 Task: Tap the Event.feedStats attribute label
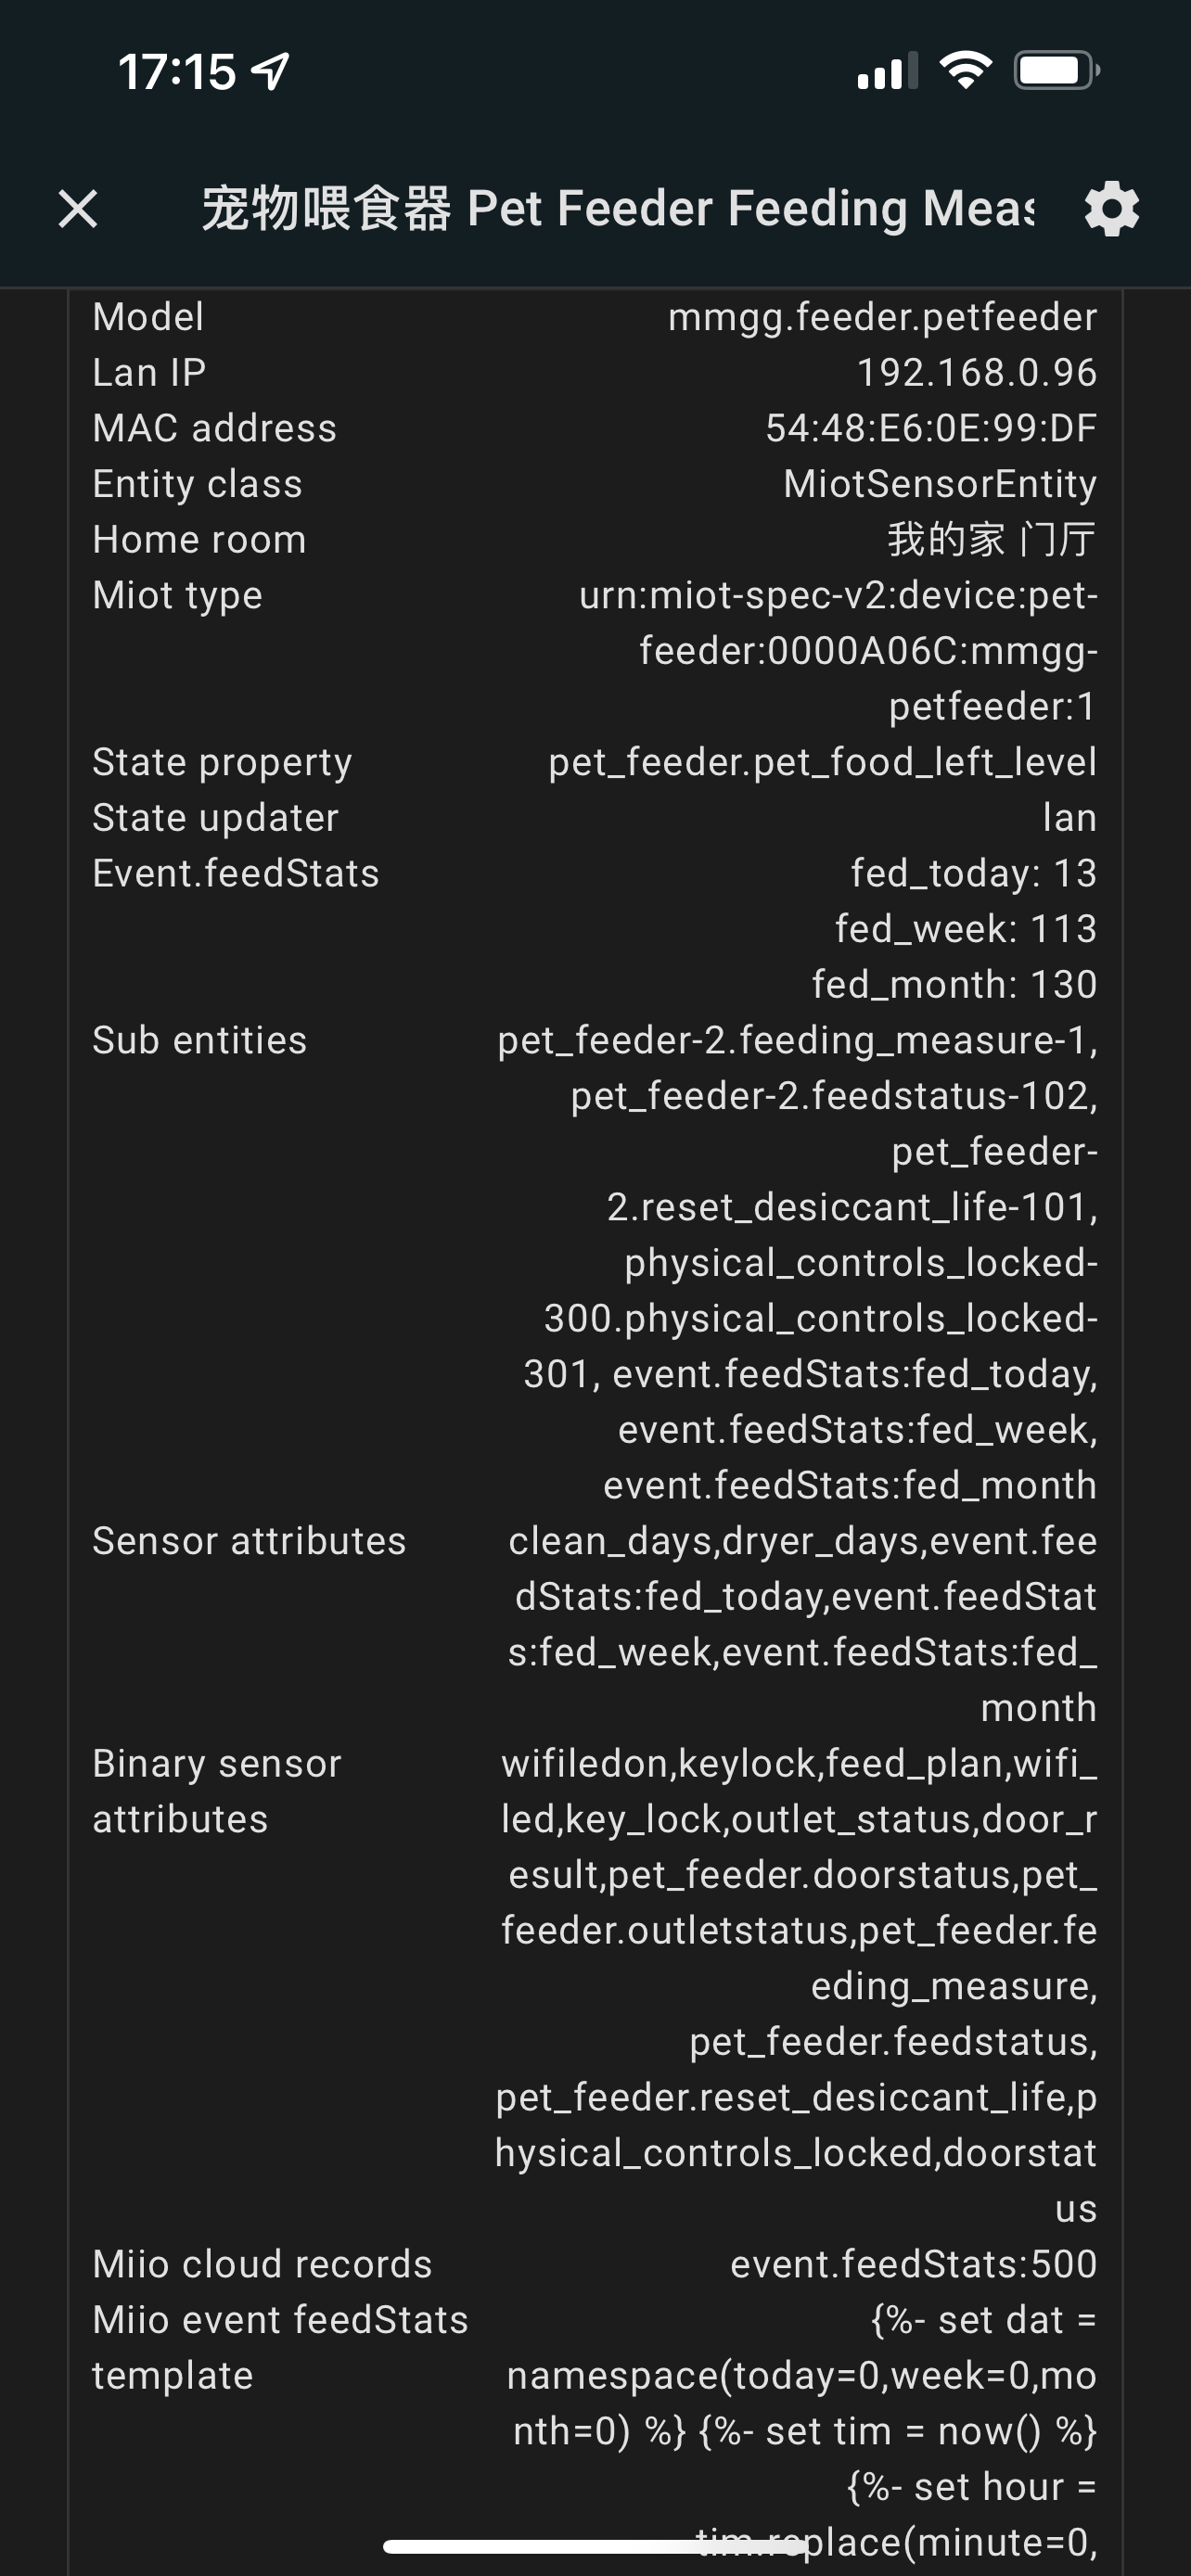click(236, 872)
